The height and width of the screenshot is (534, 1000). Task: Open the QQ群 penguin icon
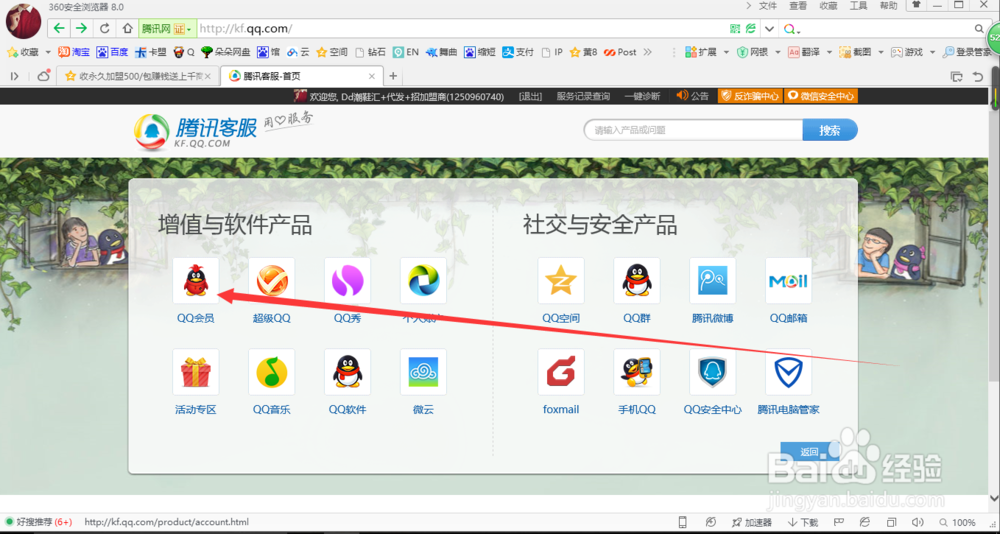pyautogui.click(x=636, y=281)
